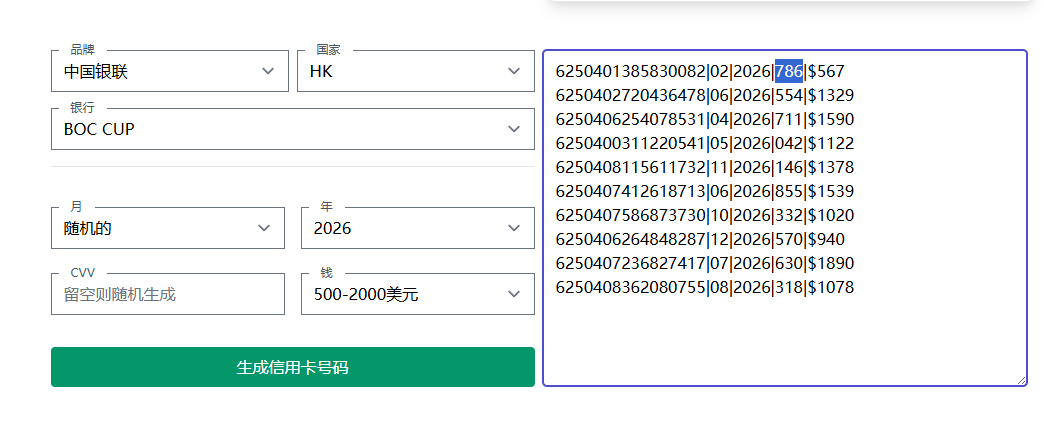Click the textarea resize handle corner
Viewport: 1044px width, 430px height.
pyautogui.click(x=1021, y=380)
